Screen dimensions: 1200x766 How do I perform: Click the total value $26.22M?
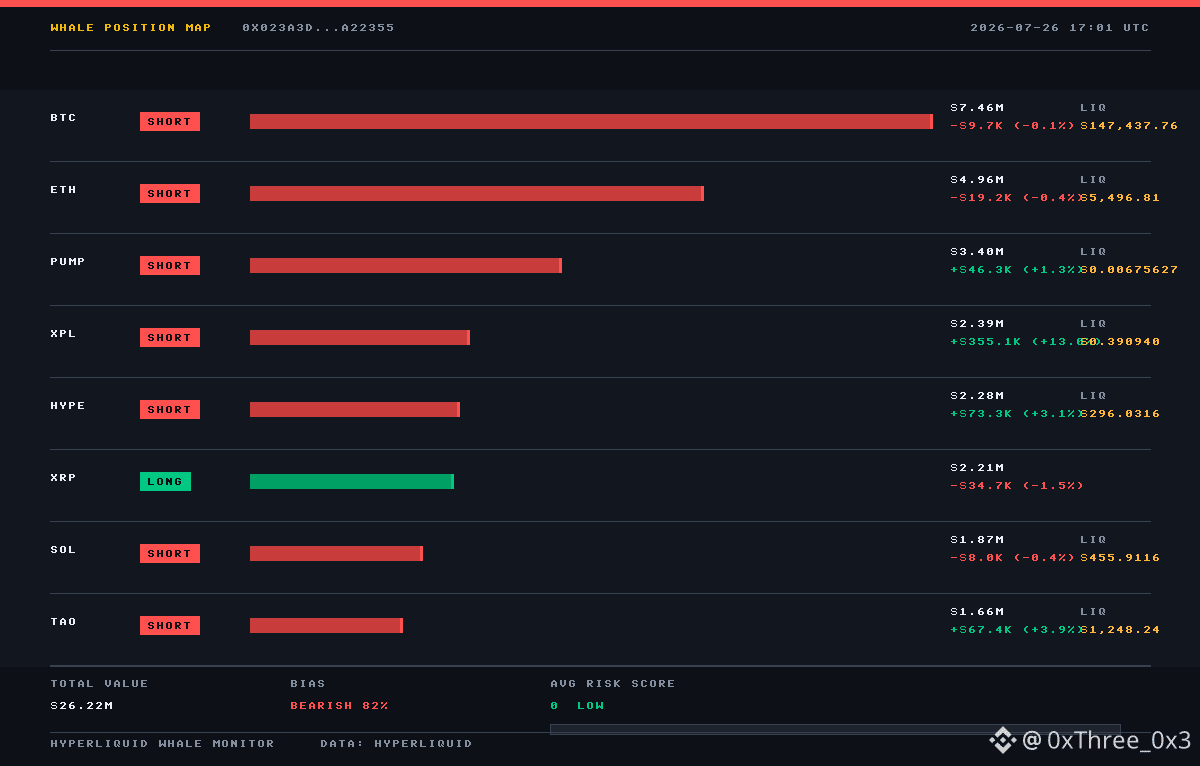click(82, 706)
